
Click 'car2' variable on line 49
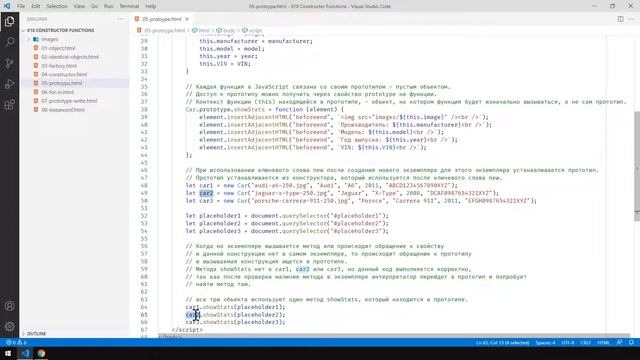206,193
